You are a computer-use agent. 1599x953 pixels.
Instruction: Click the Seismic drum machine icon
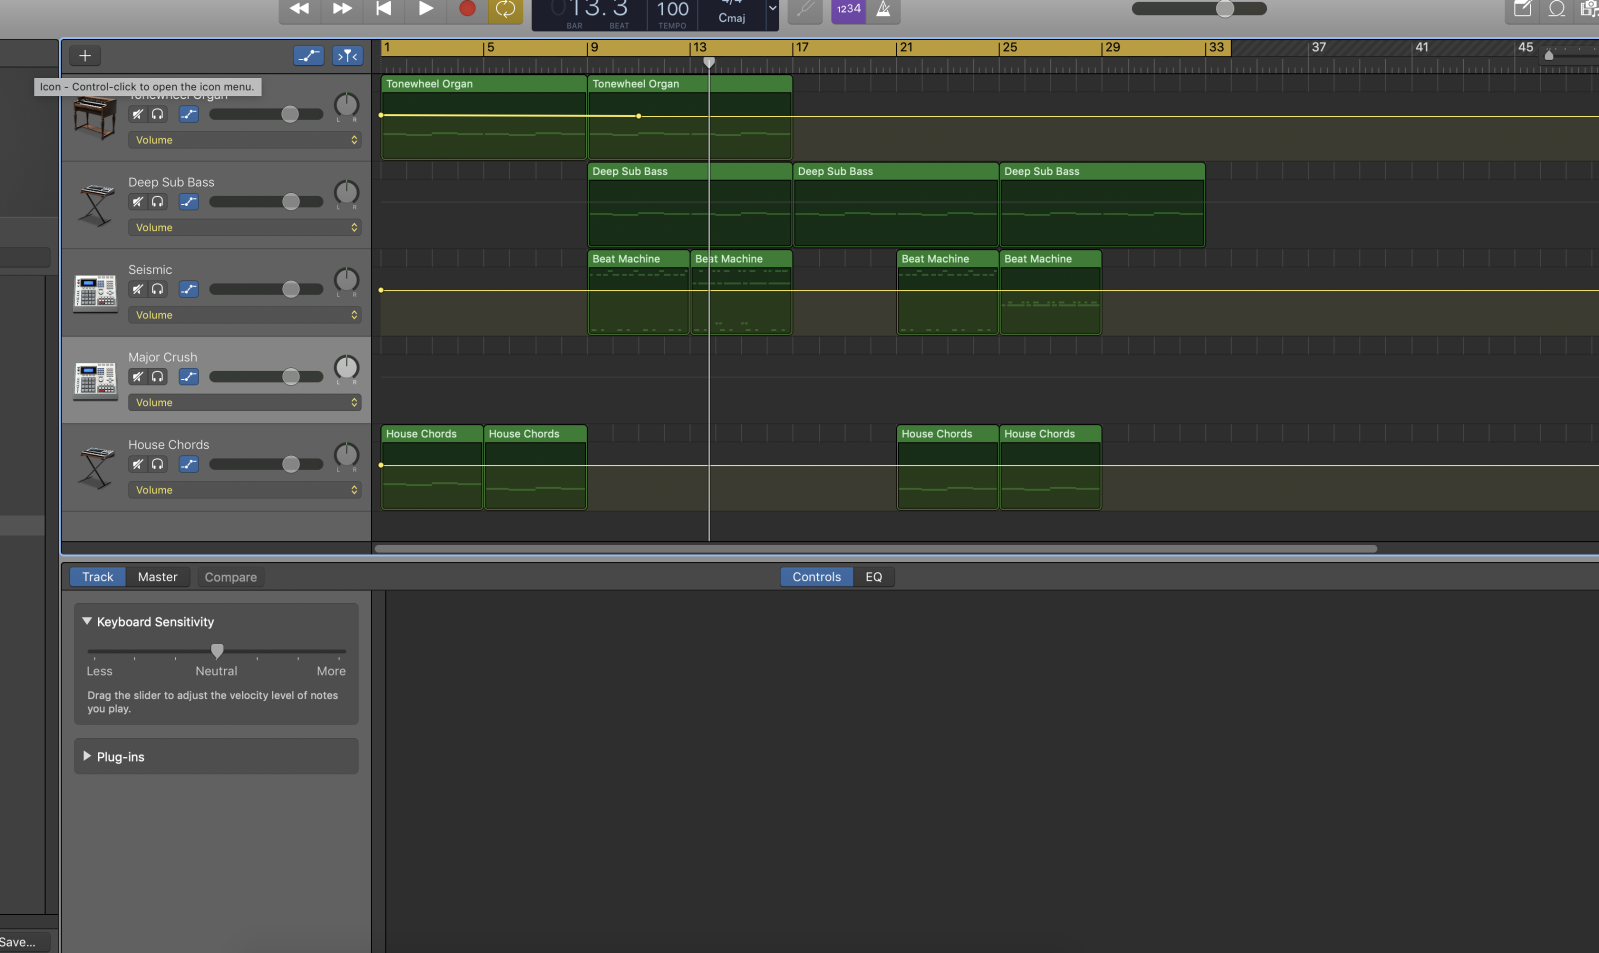[x=96, y=292]
